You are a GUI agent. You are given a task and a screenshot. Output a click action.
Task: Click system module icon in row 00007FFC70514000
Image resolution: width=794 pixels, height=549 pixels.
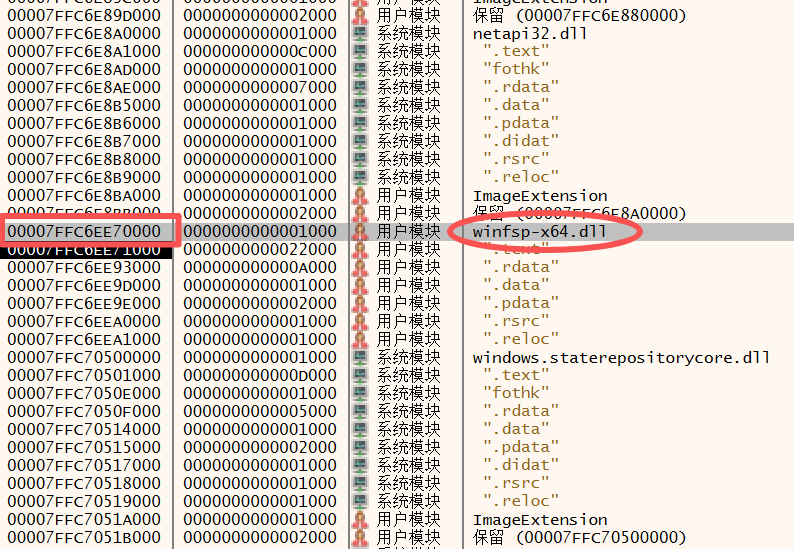[360, 429]
